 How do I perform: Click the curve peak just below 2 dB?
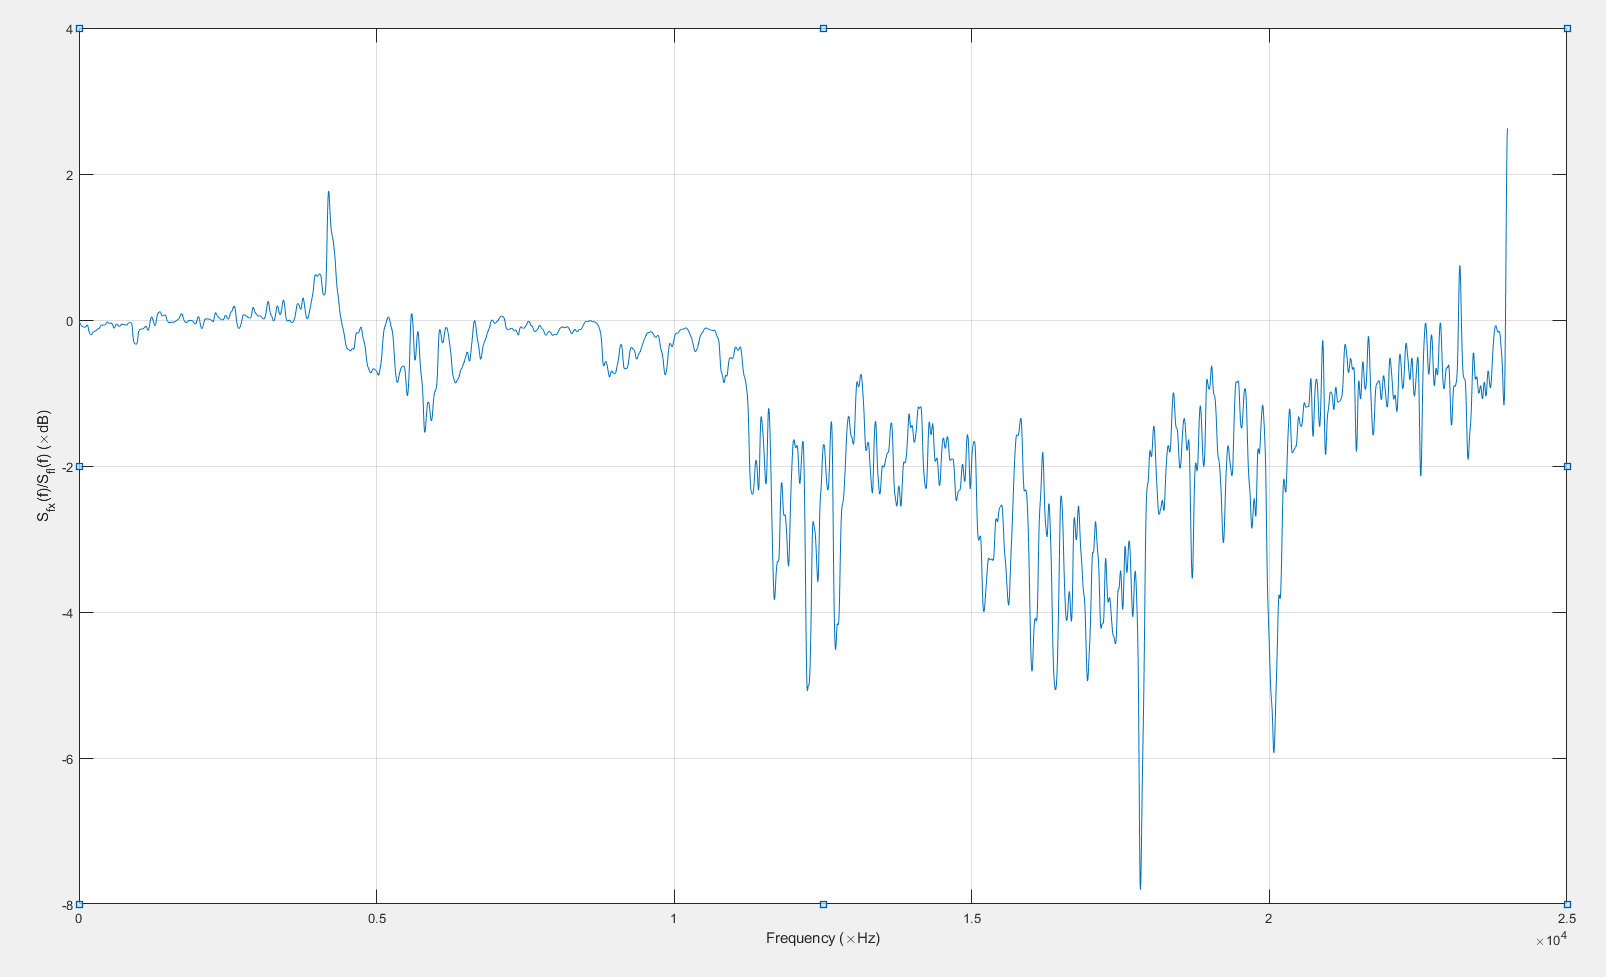(328, 193)
